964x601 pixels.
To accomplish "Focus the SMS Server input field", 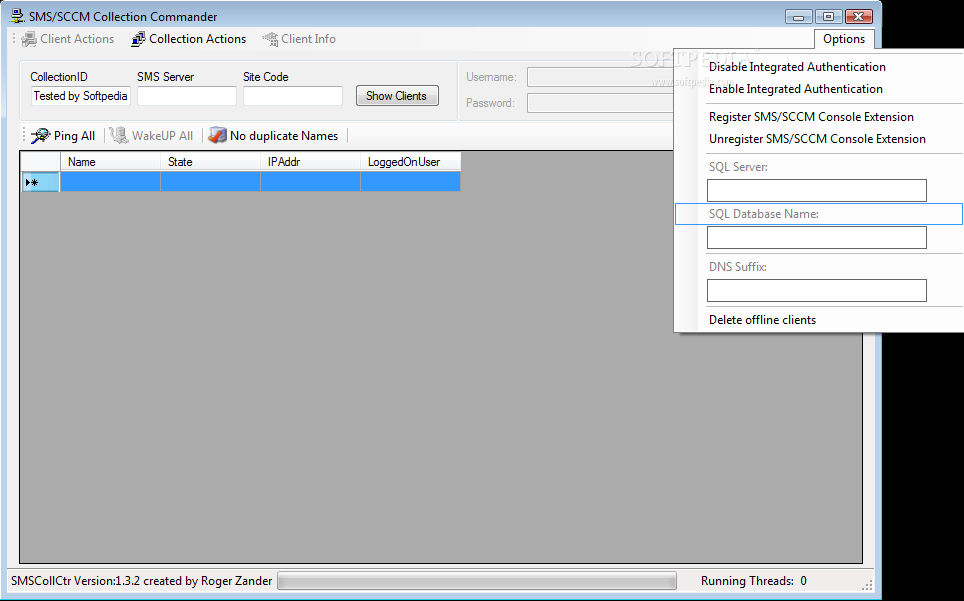I will pyautogui.click(x=186, y=96).
